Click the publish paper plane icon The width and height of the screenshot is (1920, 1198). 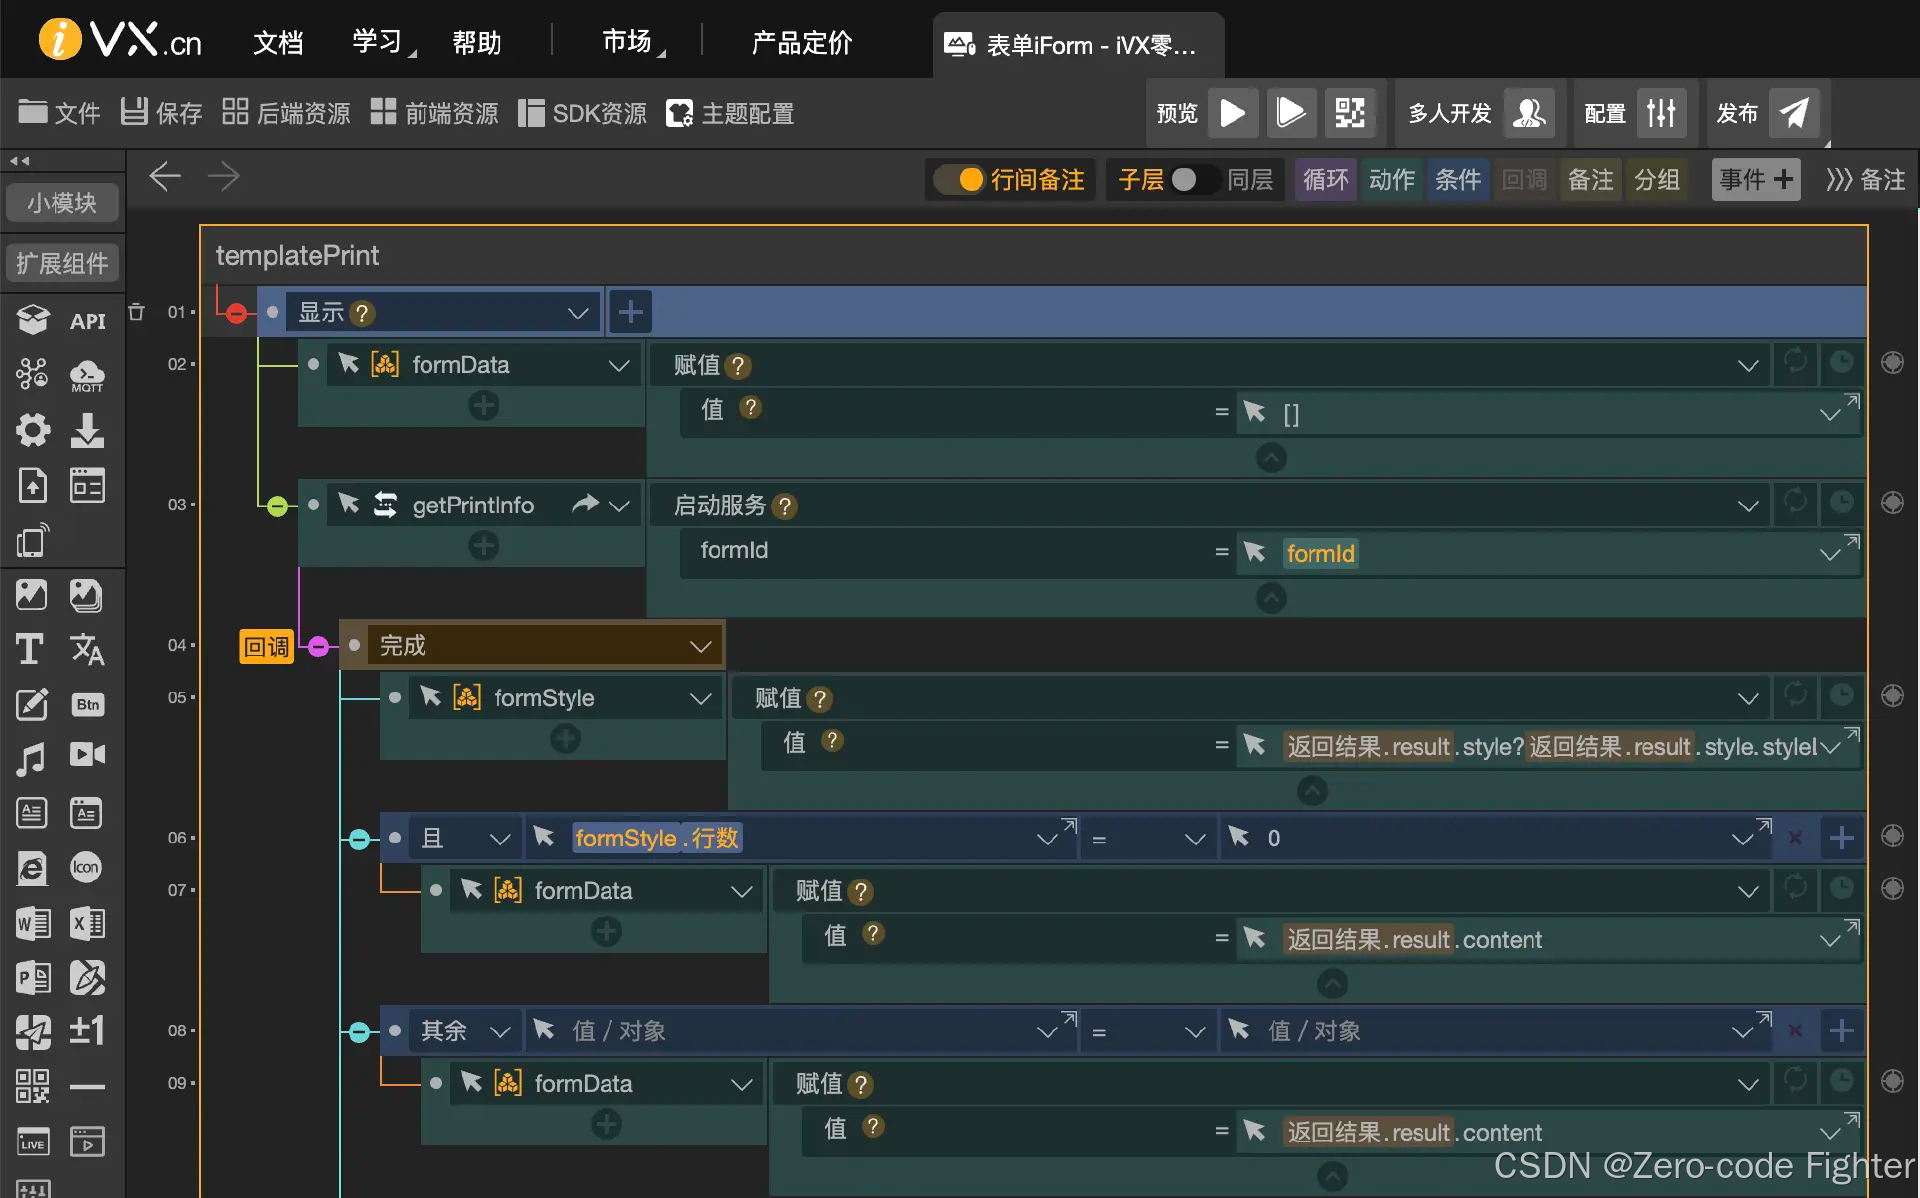(1794, 113)
